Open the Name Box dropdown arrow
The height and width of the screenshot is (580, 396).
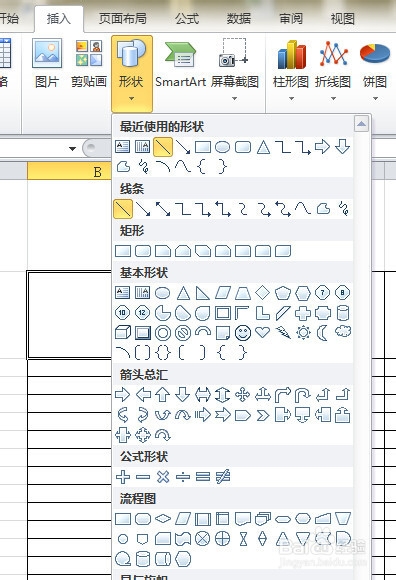[x=72, y=149]
